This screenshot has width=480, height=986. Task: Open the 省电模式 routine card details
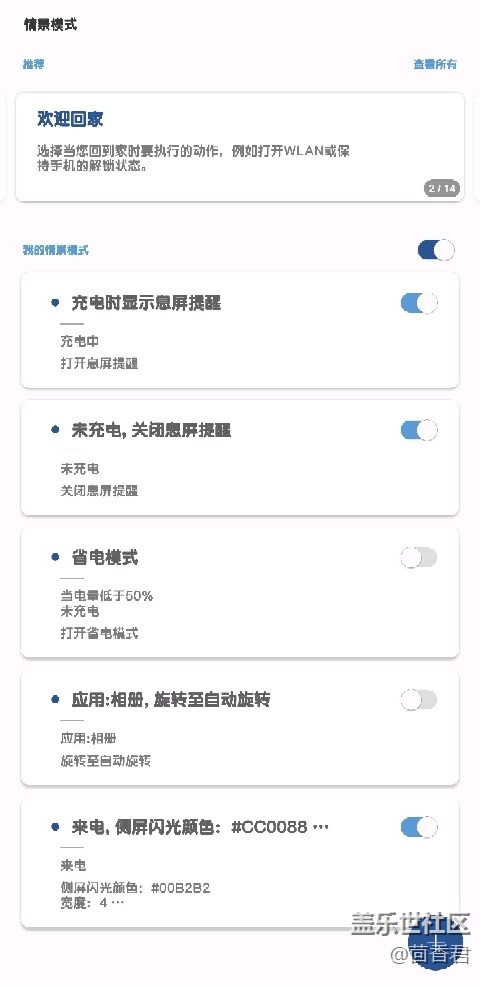point(240,592)
